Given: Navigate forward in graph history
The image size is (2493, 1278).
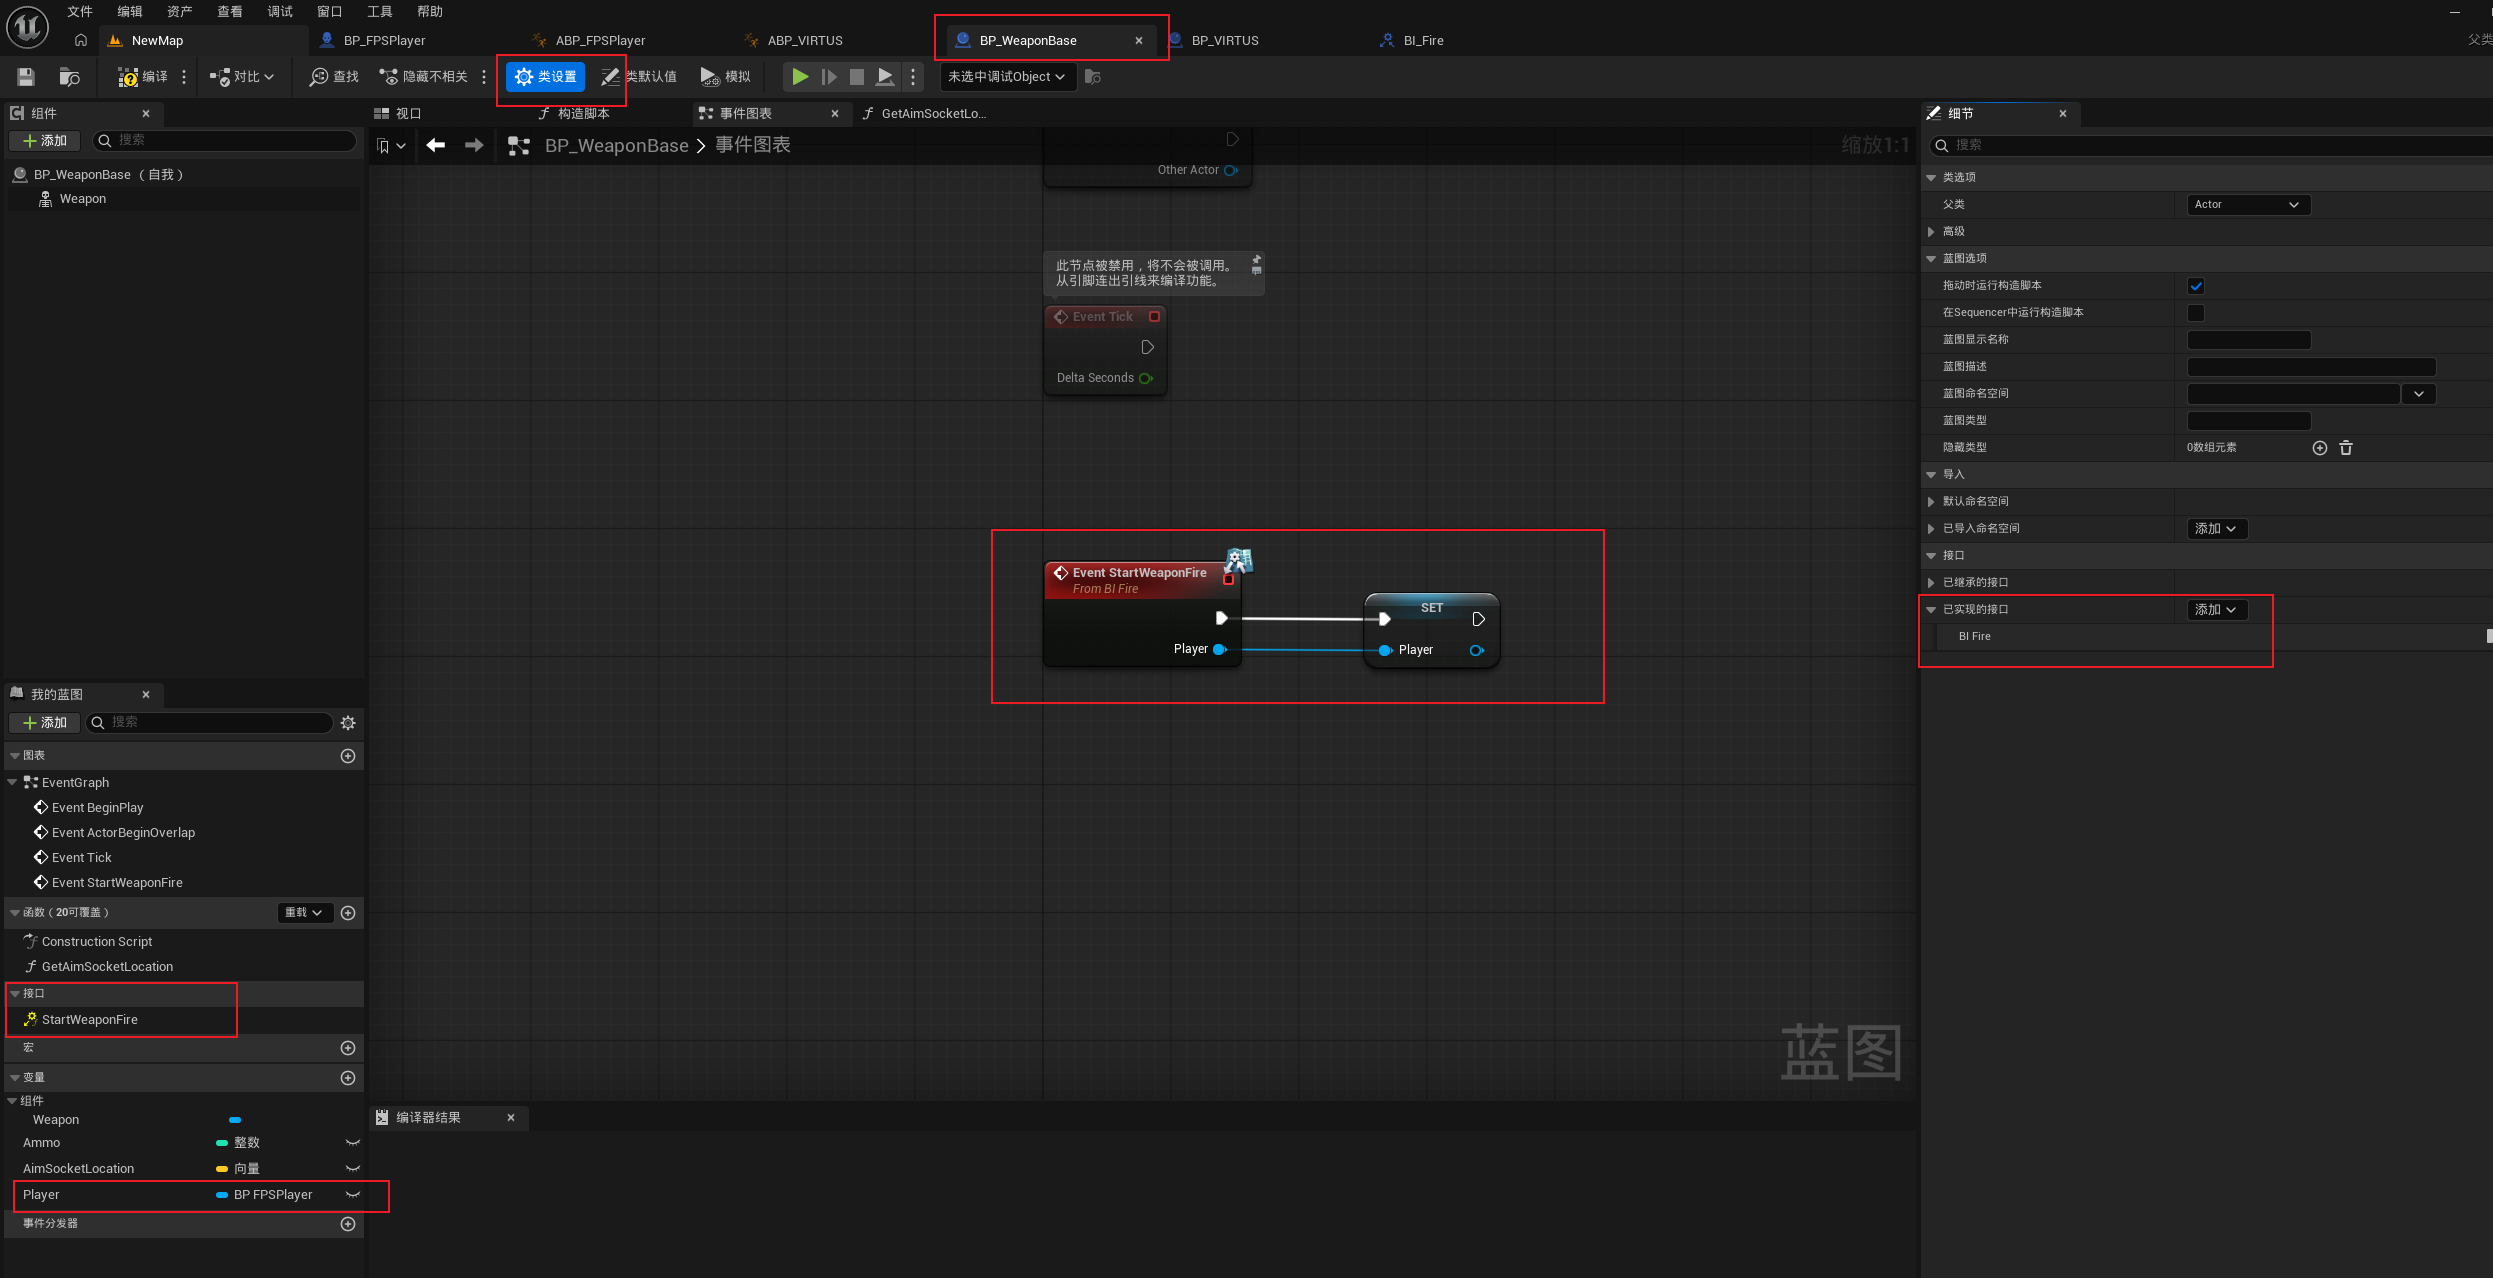Looking at the screenshot, I should [474, 146].
